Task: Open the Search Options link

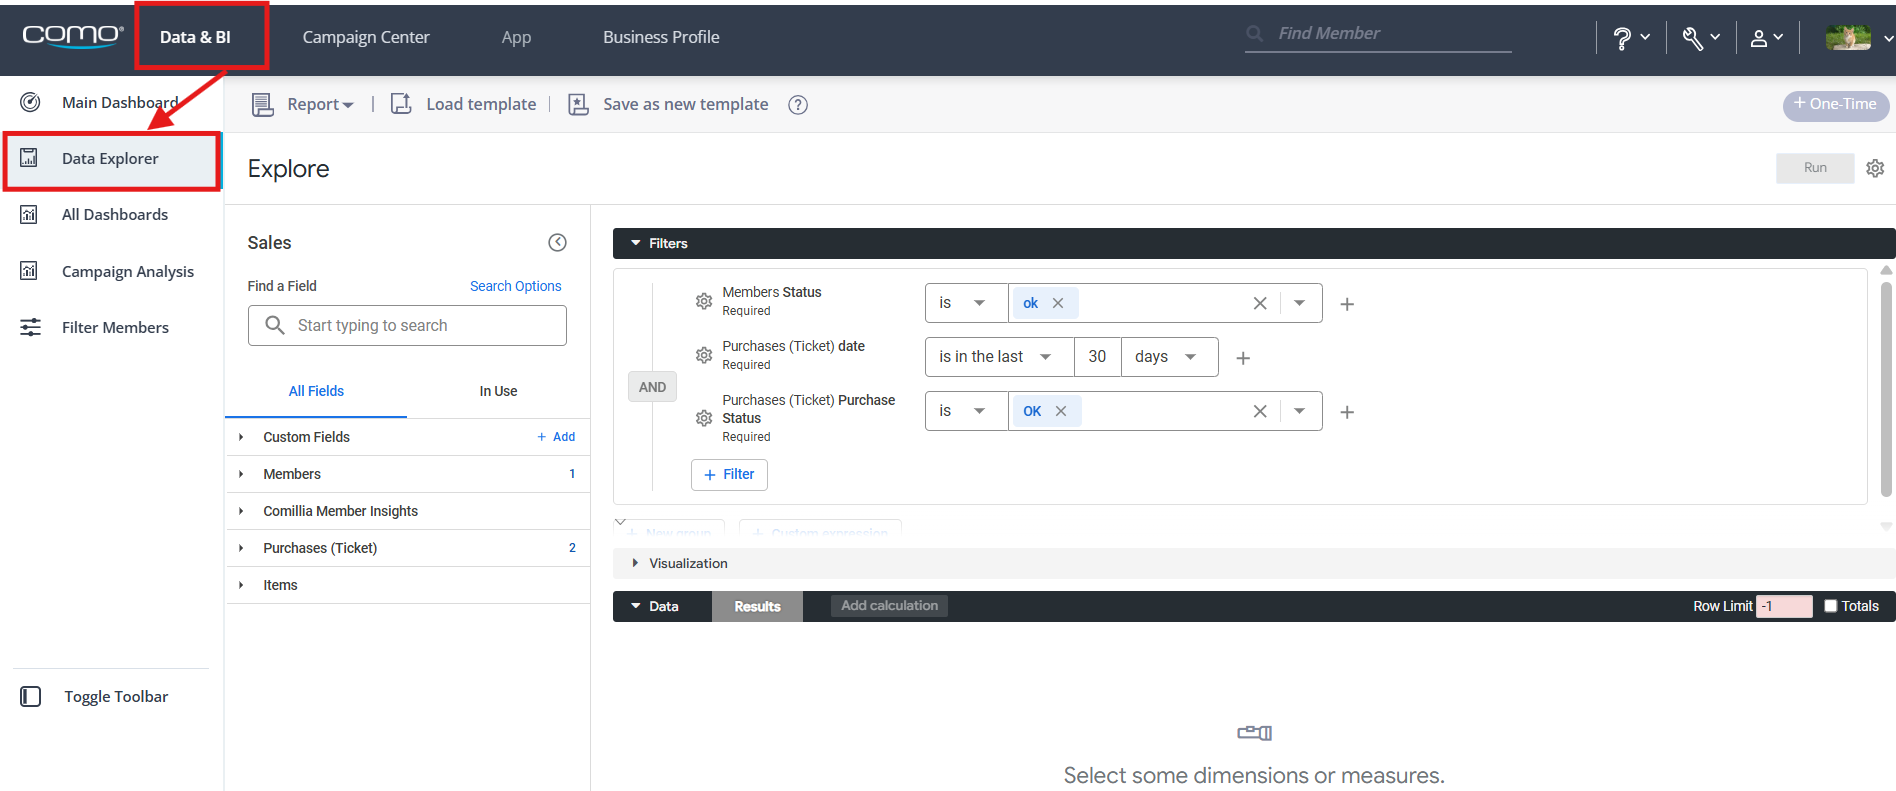Action: [x=516, y=286]
